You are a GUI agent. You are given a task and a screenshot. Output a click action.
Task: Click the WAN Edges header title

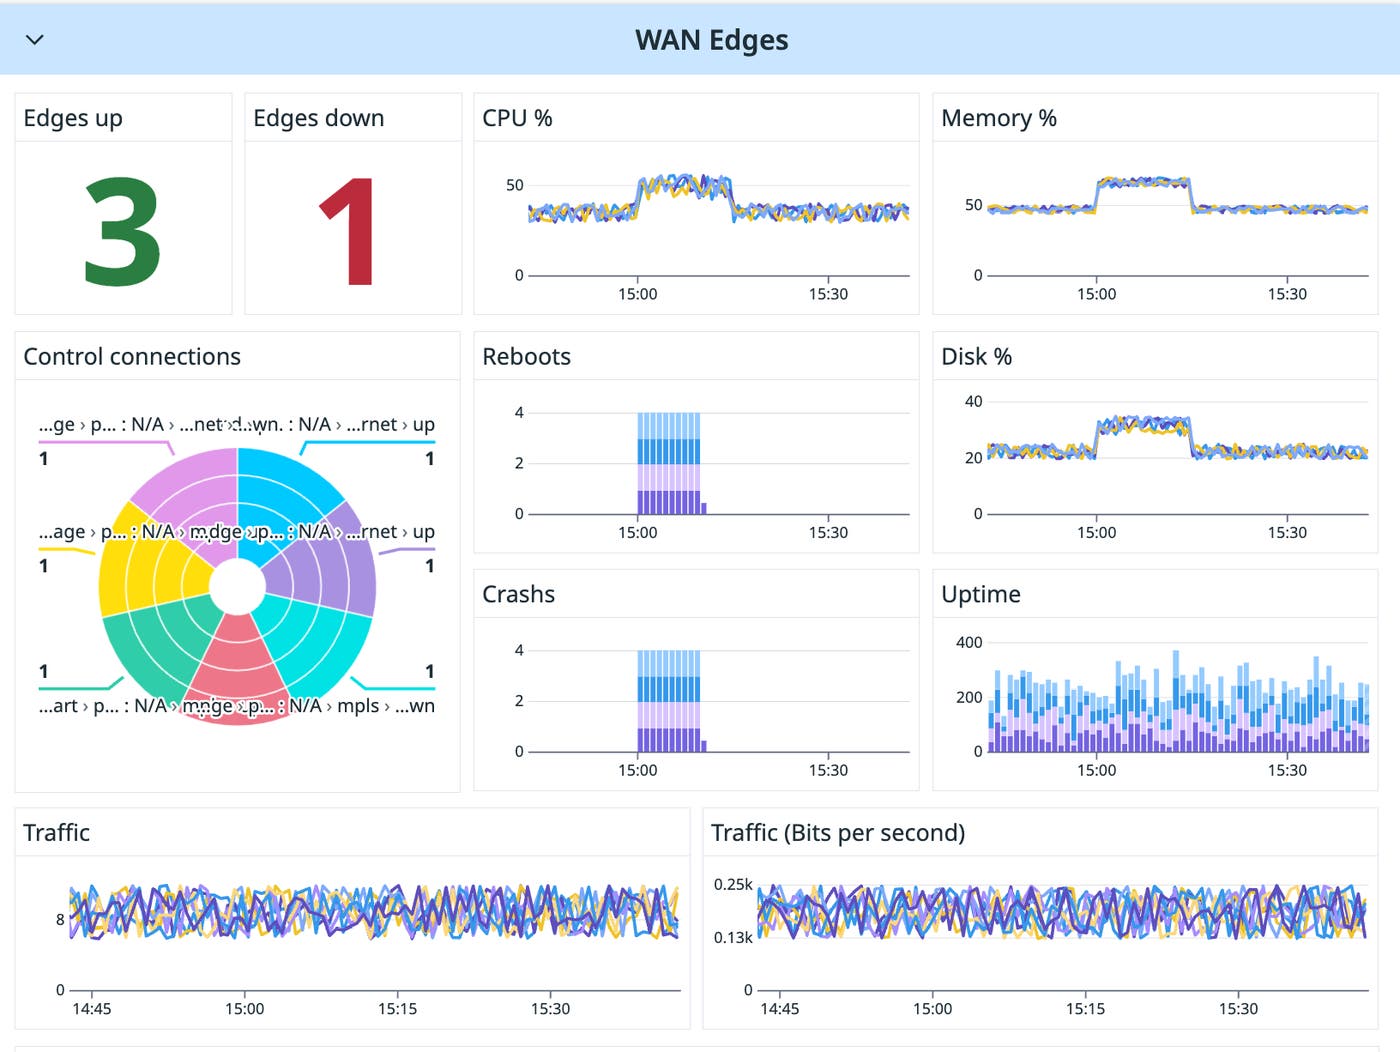point(711,40)
